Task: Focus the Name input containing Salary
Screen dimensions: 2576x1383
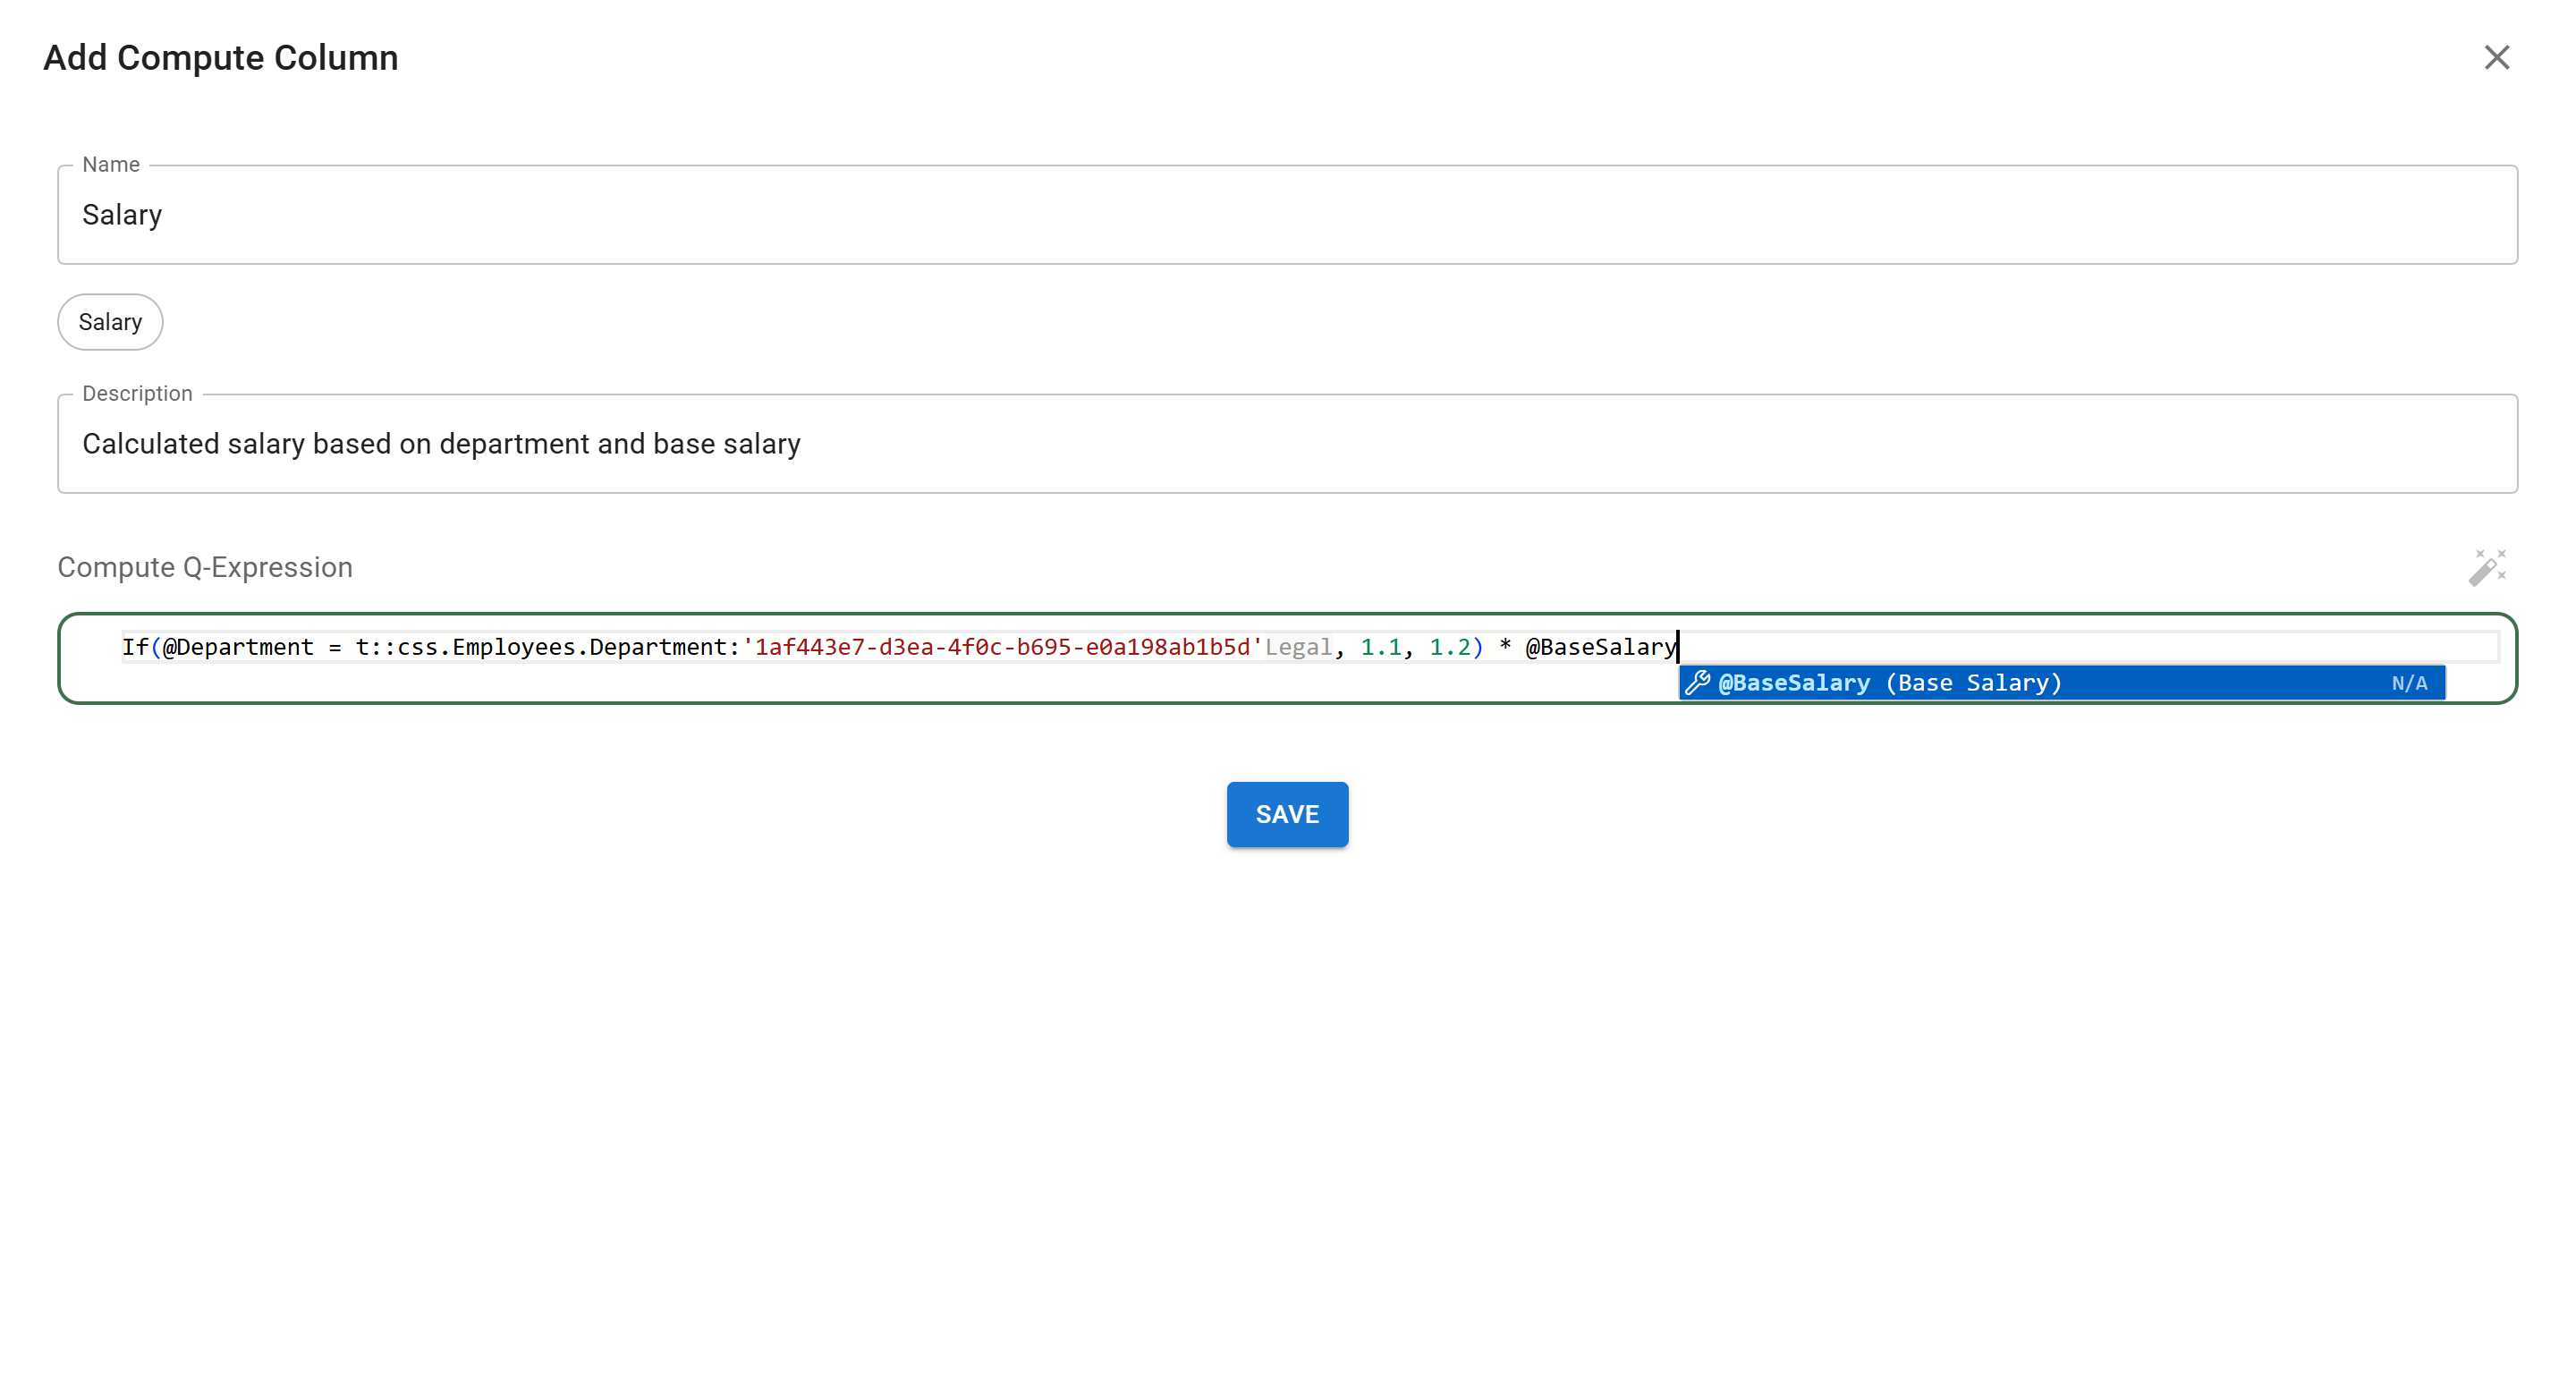Action: click(1286, 215)
